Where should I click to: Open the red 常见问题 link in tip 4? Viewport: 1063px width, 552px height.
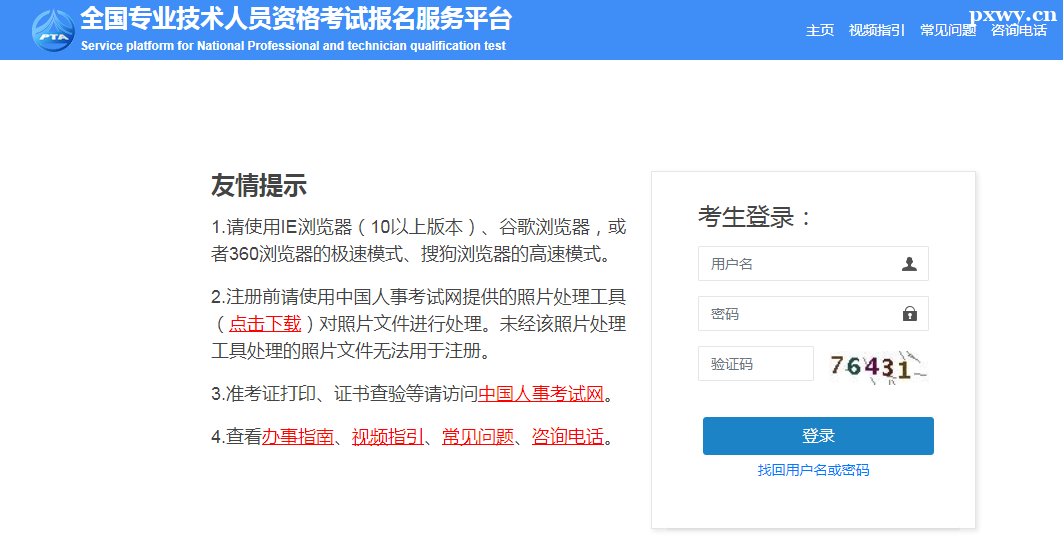(x=477, y=437)
